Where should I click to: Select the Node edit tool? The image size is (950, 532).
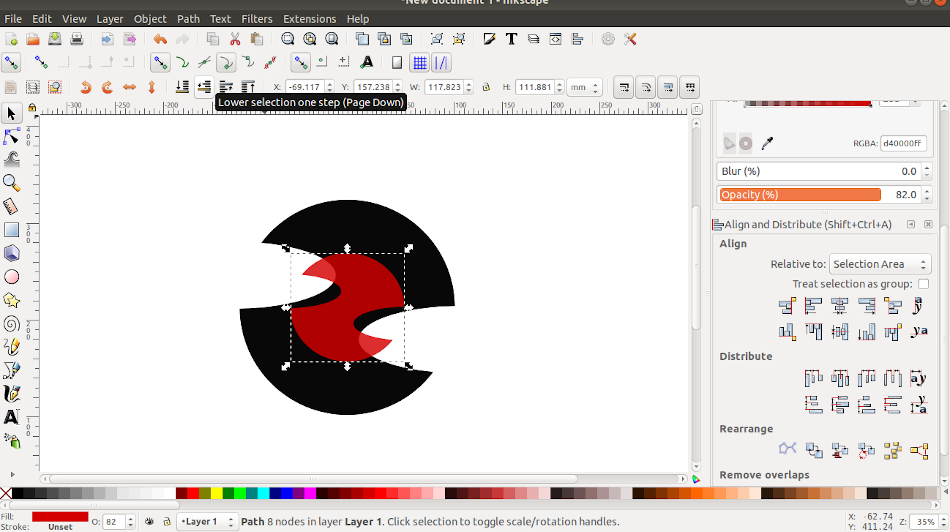point(11,136)
